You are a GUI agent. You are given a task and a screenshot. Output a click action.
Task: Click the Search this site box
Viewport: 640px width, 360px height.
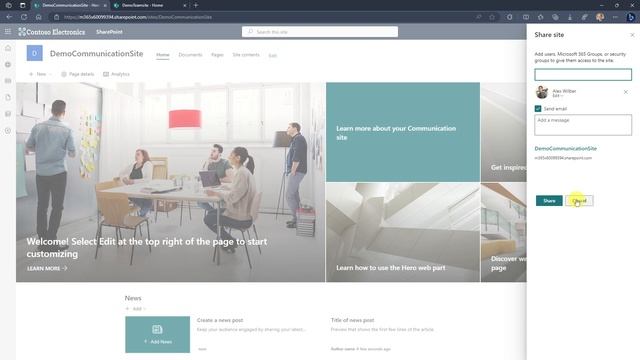tap(320, 32)
